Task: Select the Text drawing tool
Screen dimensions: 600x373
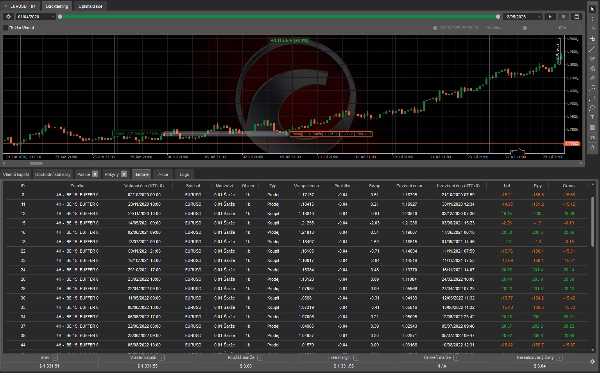Action: tap(592, 117)
